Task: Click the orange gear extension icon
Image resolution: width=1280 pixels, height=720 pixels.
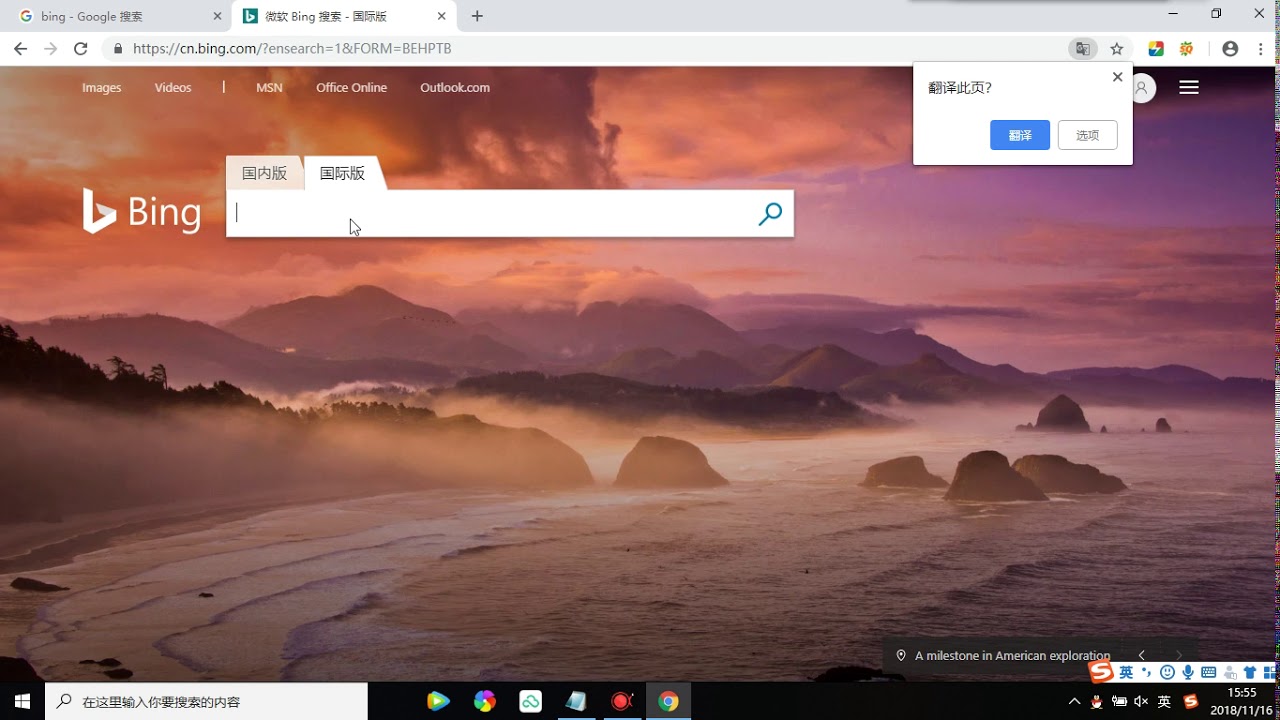Action: (1187, 49)
